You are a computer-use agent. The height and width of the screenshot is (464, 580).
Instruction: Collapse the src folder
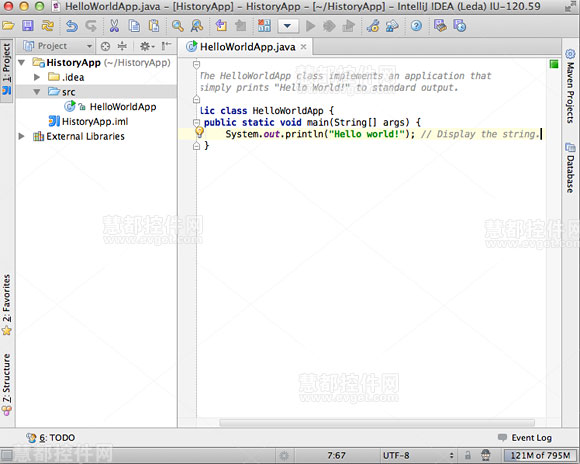coord(37,92)
